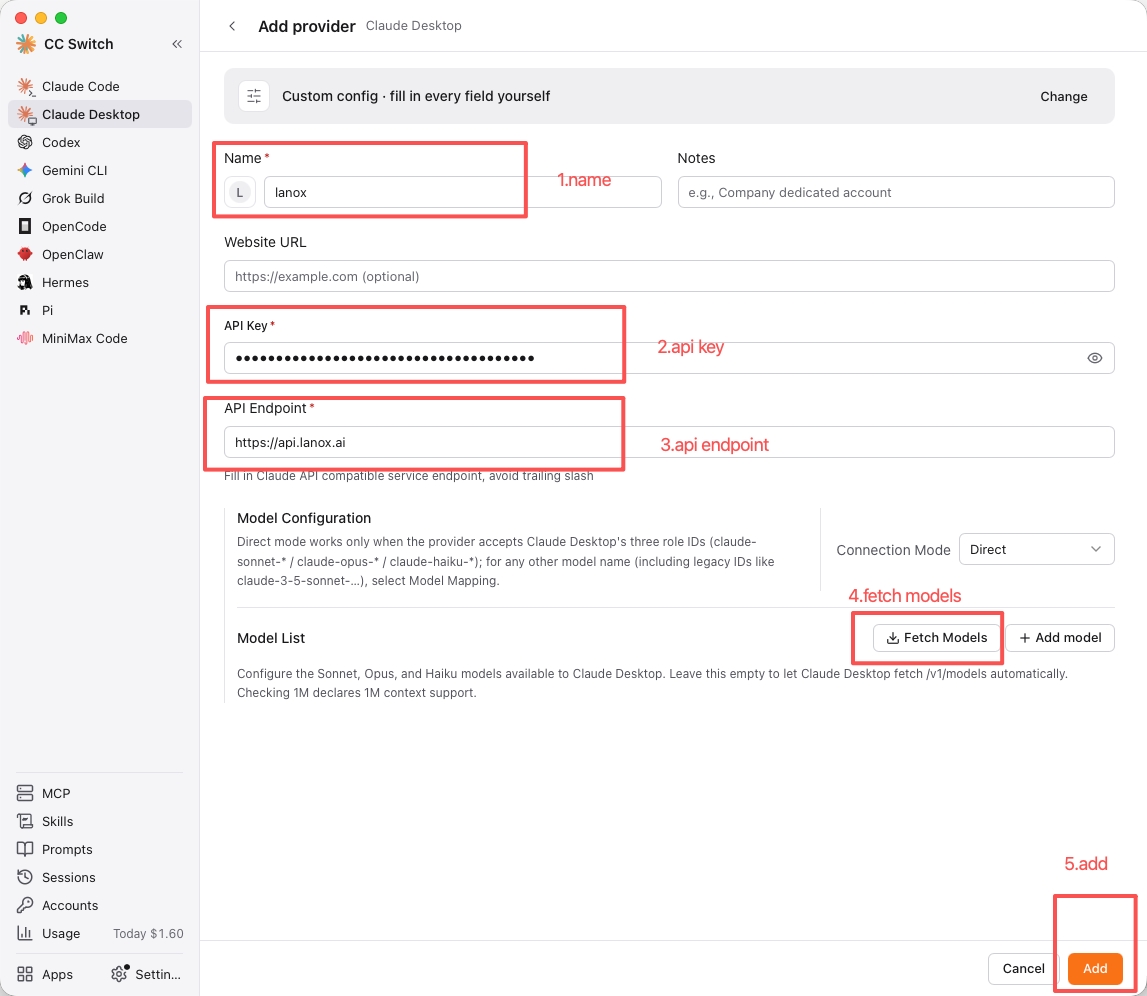Click the Fetch Models button
1147x996 pixels.
936,638
